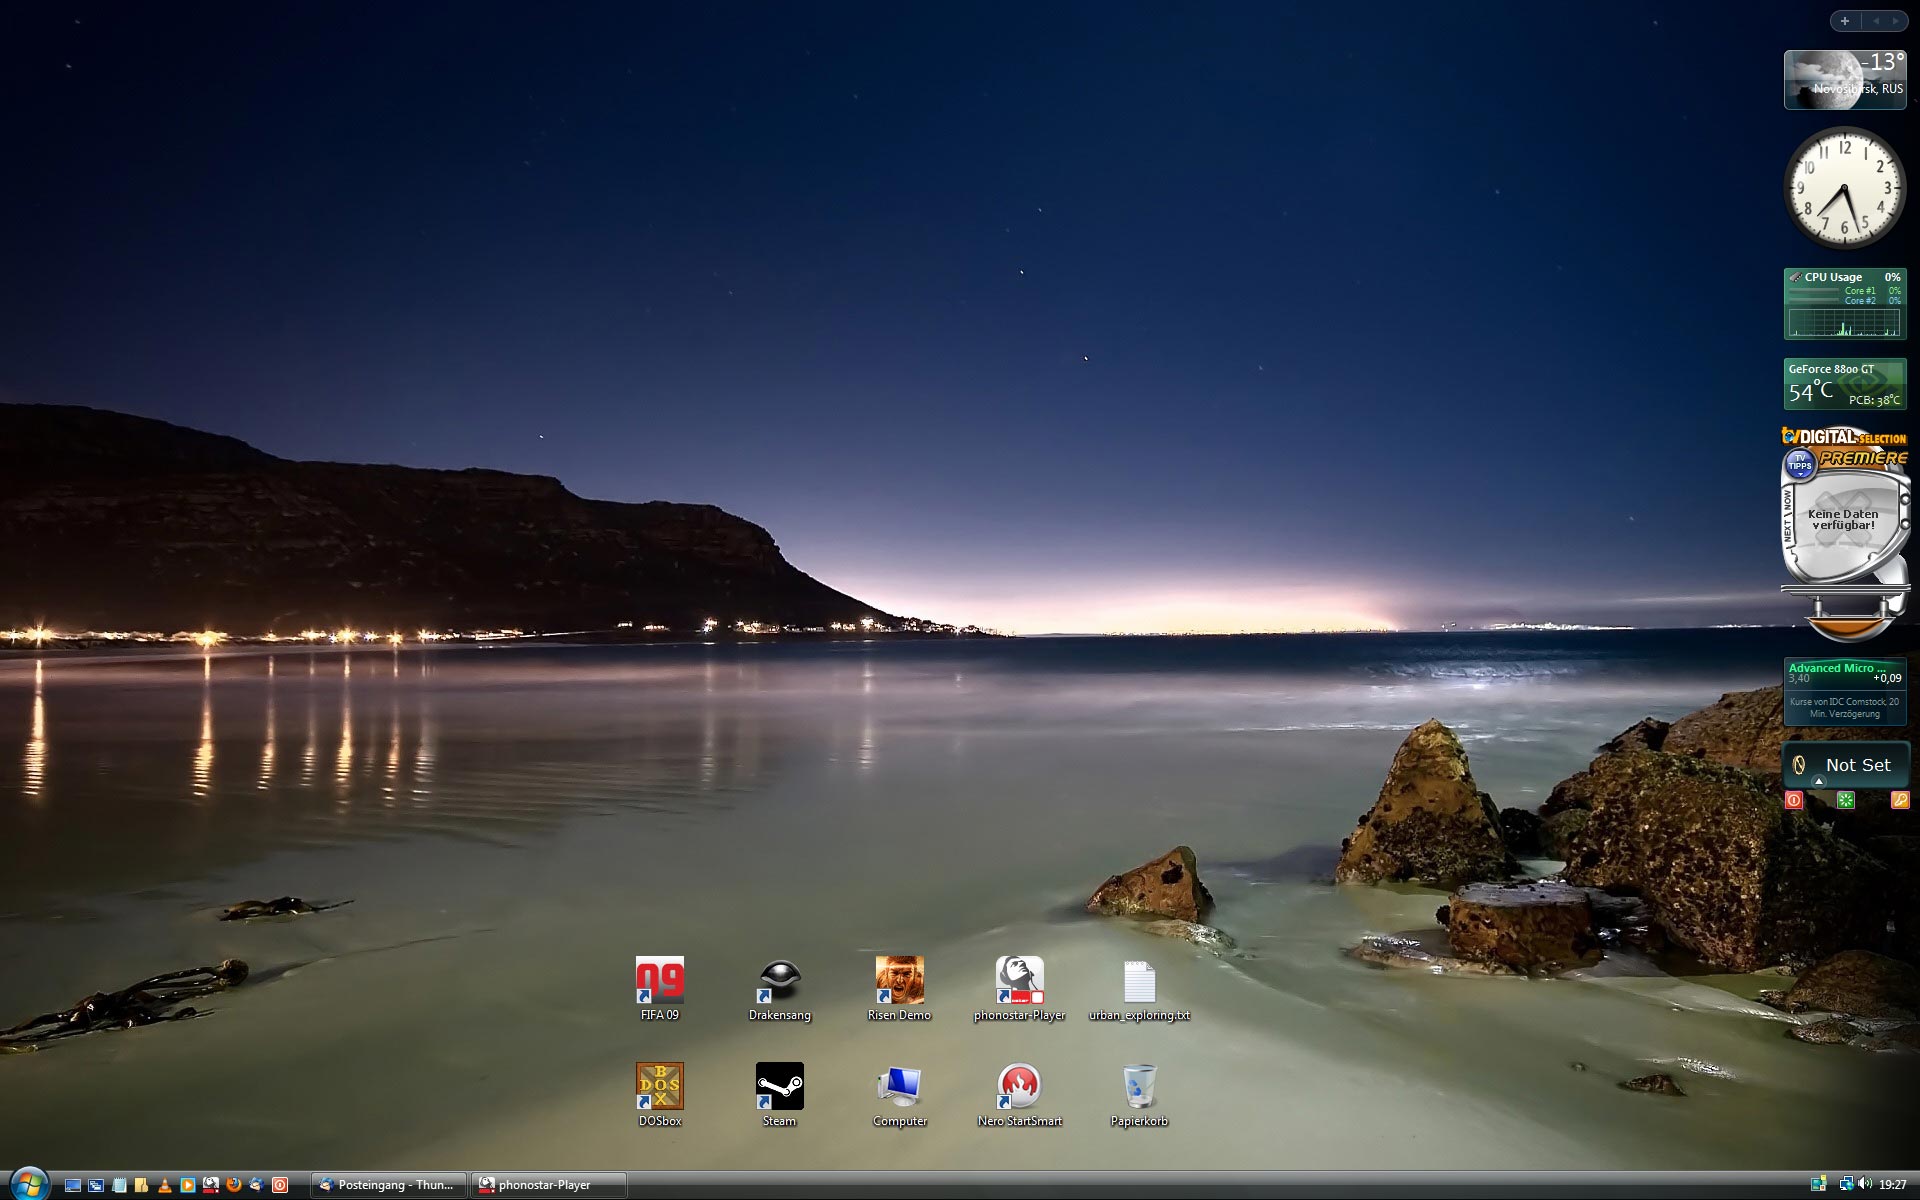Open the Risen Demo icon
This screenshot has height=1200, width=1920.
tap(899, 981)
